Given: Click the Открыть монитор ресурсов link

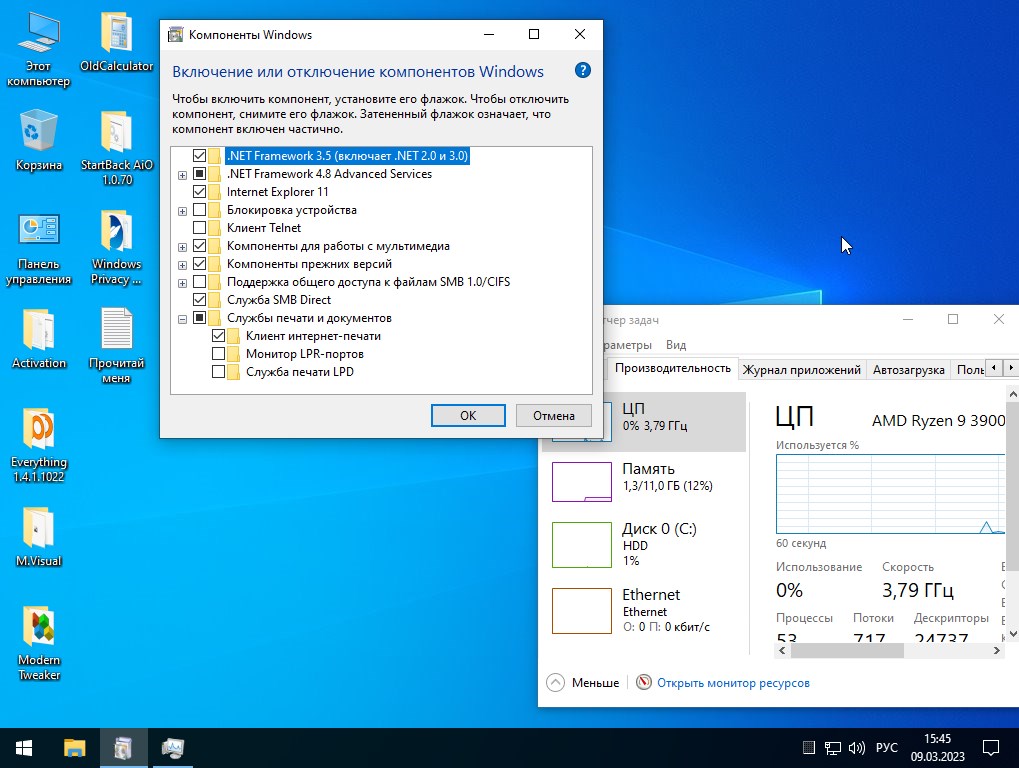Looking at the screenshot, I should pos(732,683).
